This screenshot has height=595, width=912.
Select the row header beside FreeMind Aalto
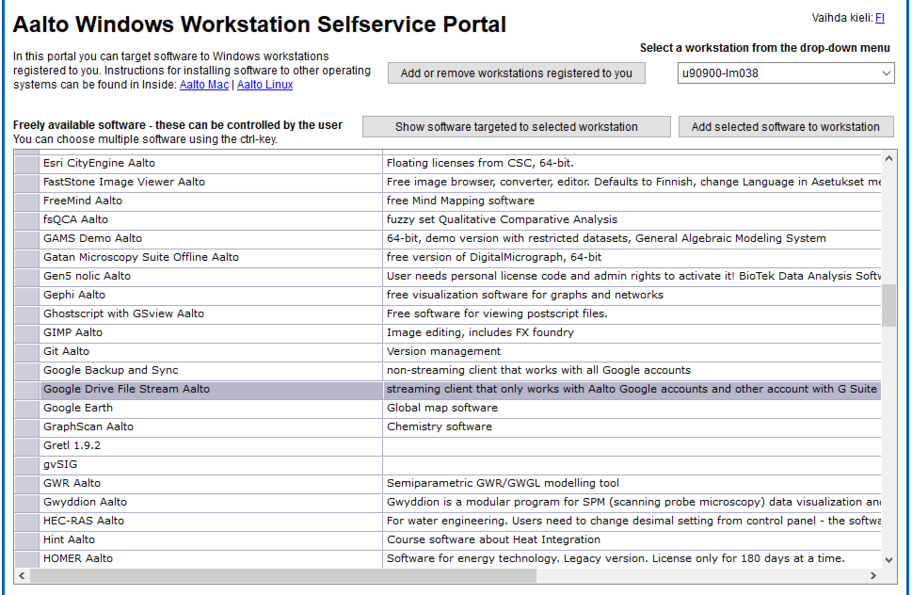(x=27, y=201)
